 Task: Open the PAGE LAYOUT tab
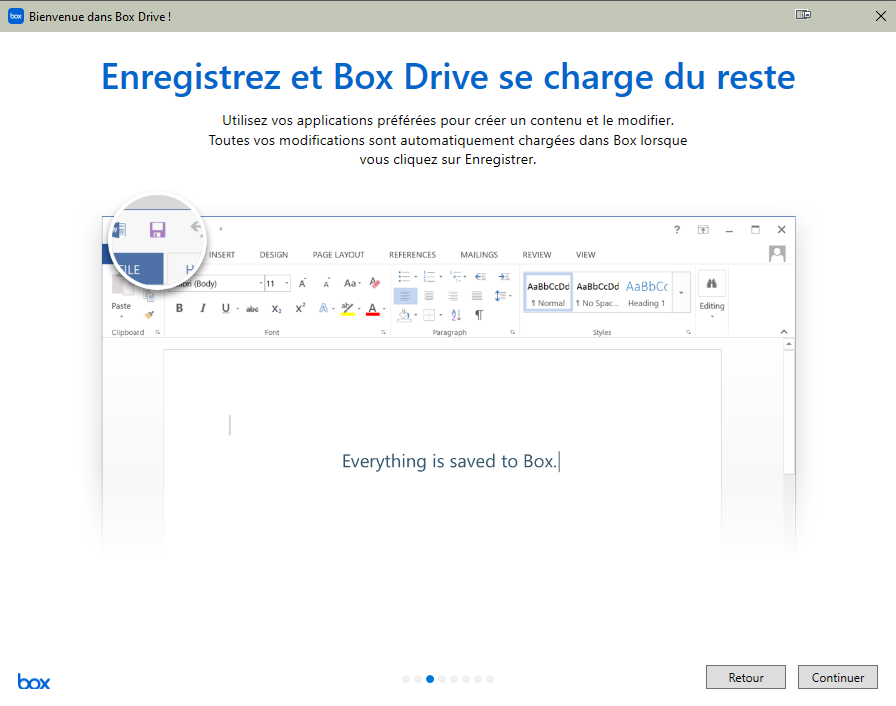coord(338,255)
